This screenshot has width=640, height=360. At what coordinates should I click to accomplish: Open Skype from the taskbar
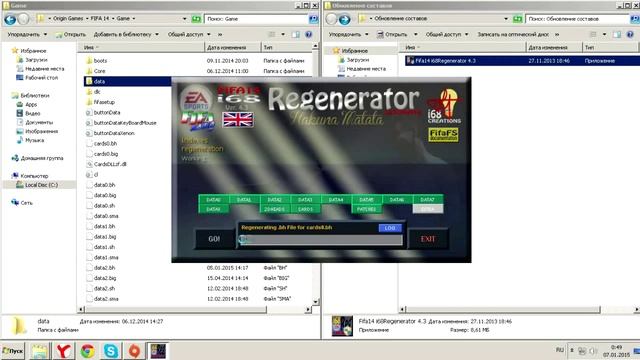click(111, 351)
